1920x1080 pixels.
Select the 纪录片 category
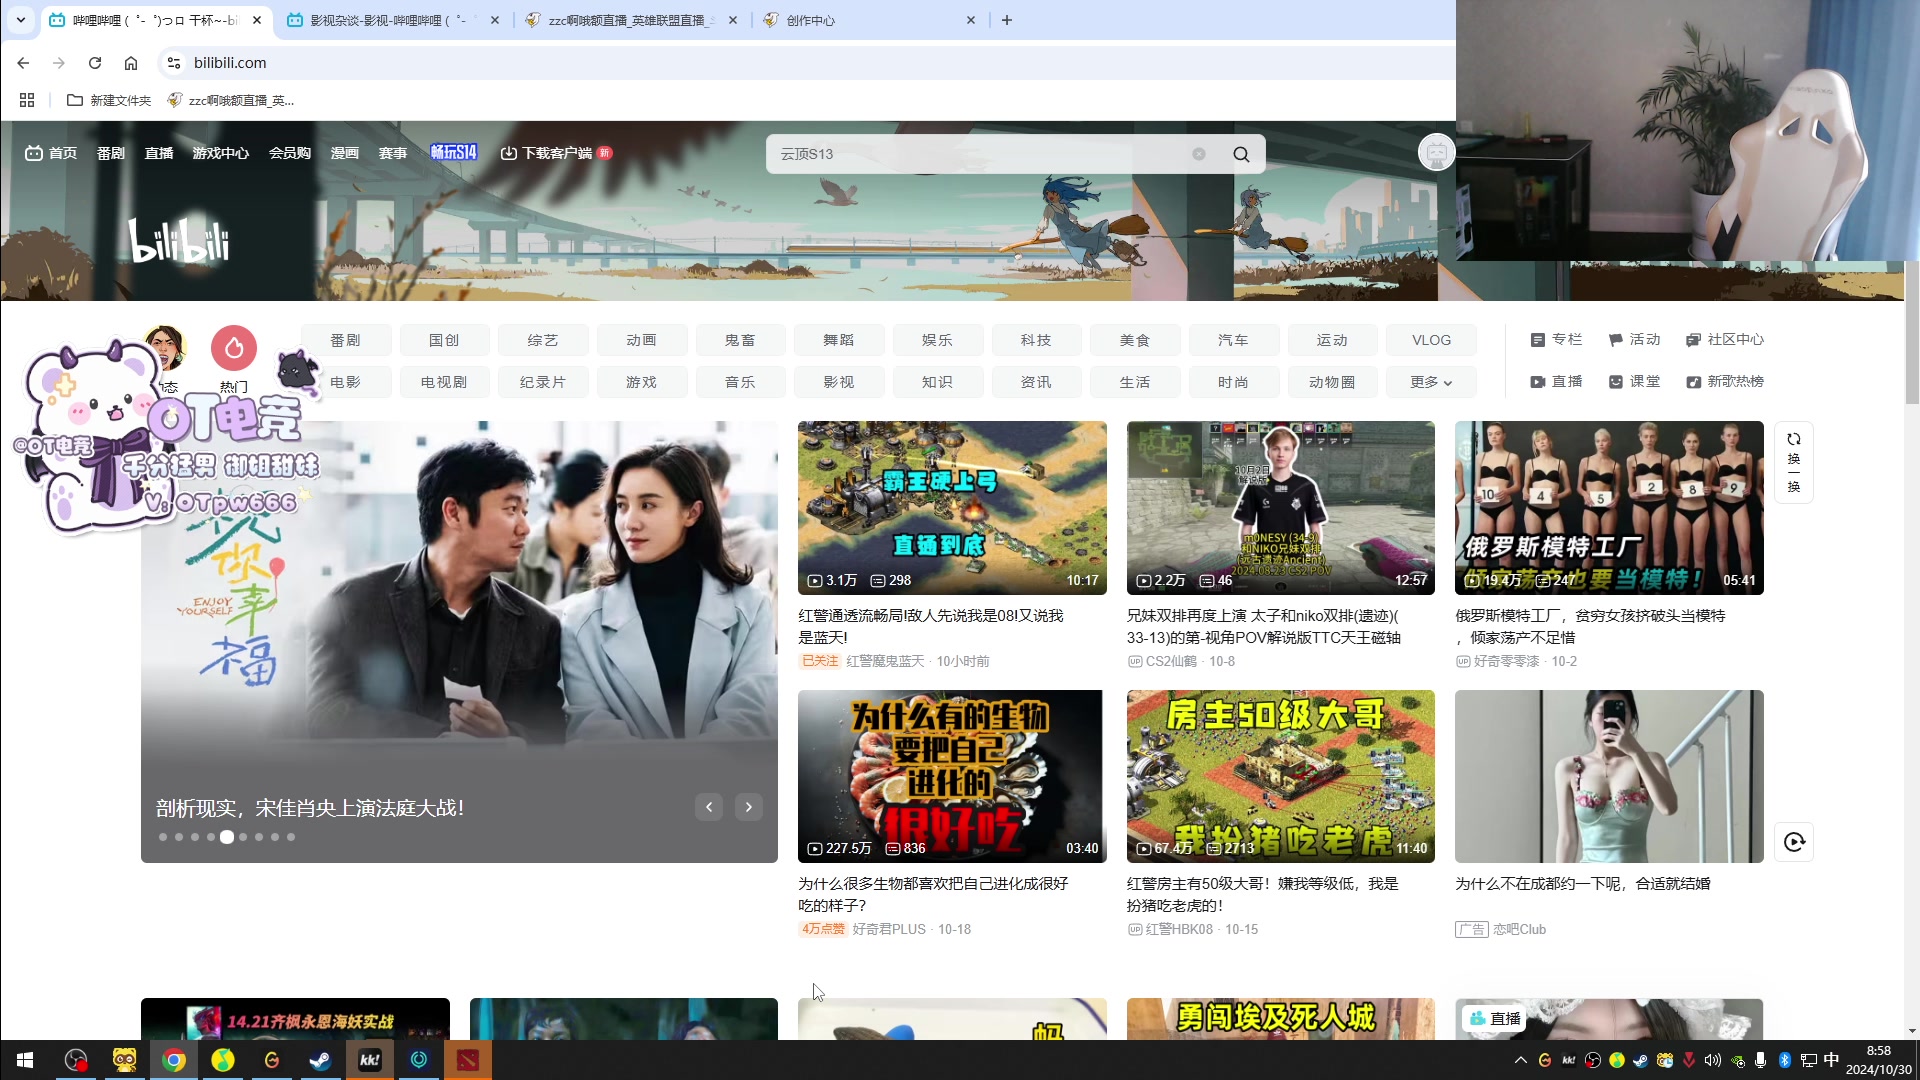[x=543, y=382]
